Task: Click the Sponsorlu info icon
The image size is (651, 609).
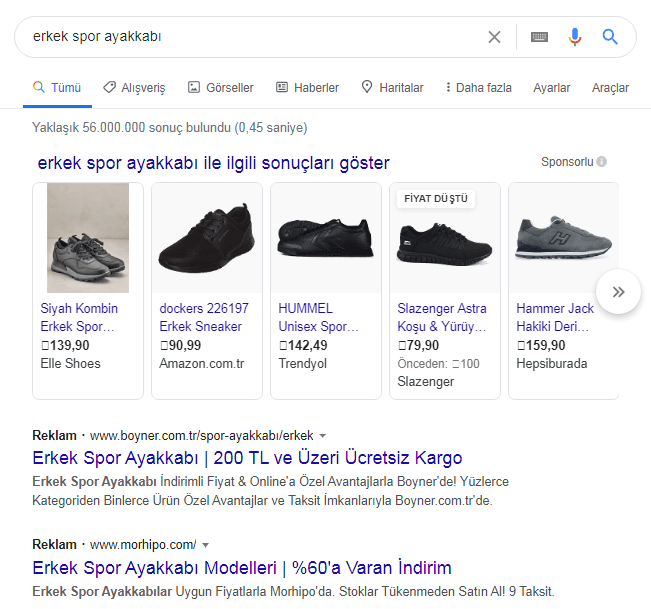Action: [x=602, y=161]
